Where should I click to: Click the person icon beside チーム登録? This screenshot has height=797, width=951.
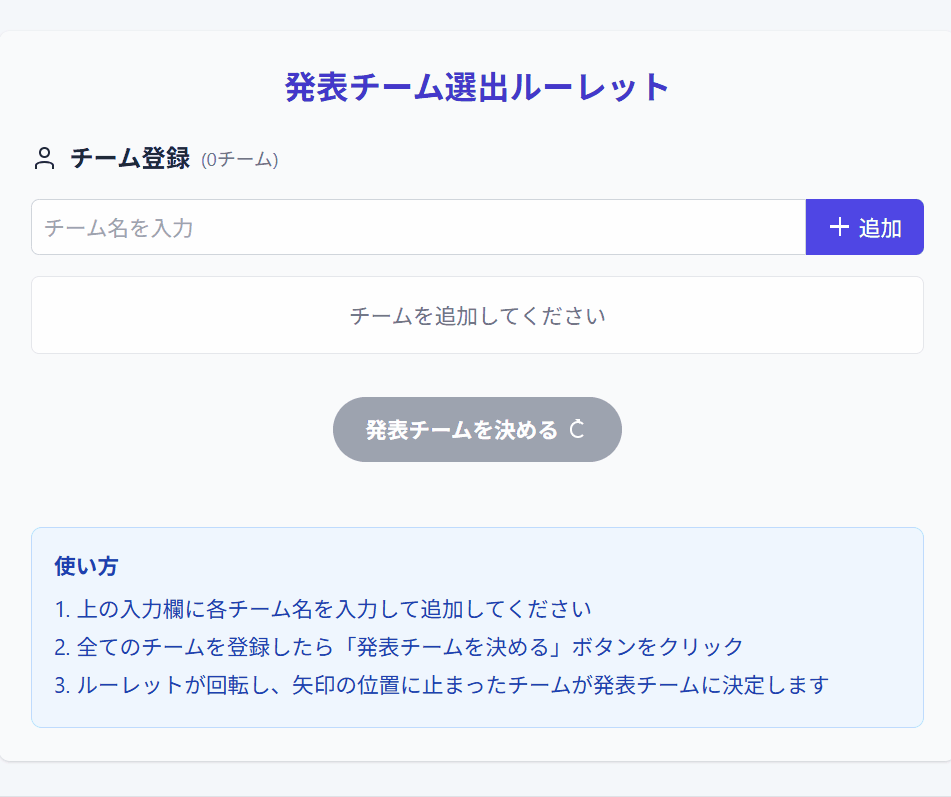coord(44,159)
